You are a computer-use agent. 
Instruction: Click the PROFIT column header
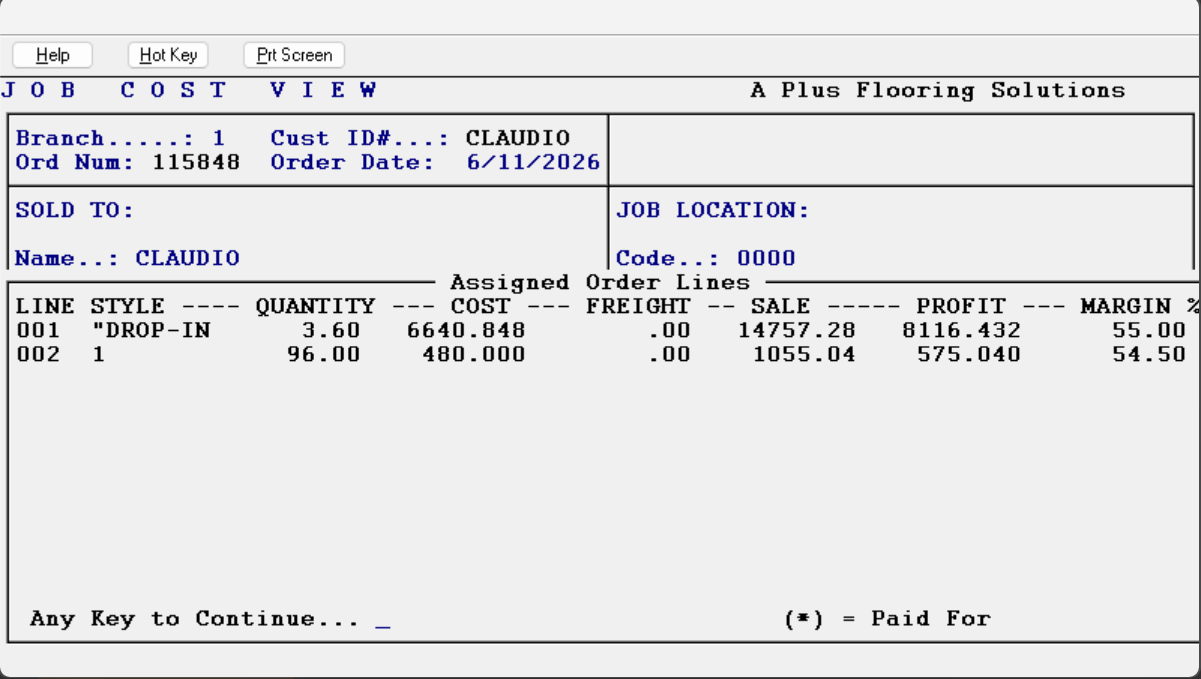(x=961, y=306)
